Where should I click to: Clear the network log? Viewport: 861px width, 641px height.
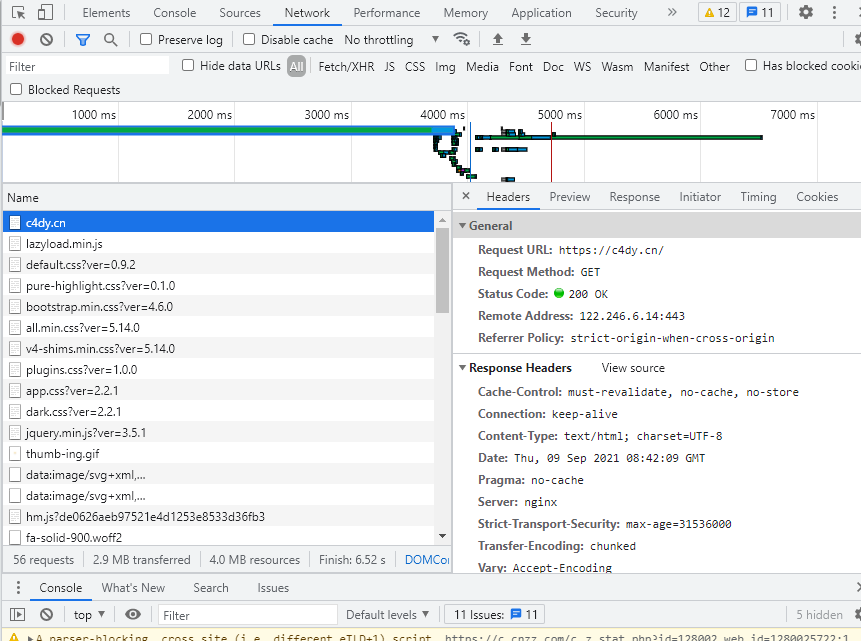point(46,39)
